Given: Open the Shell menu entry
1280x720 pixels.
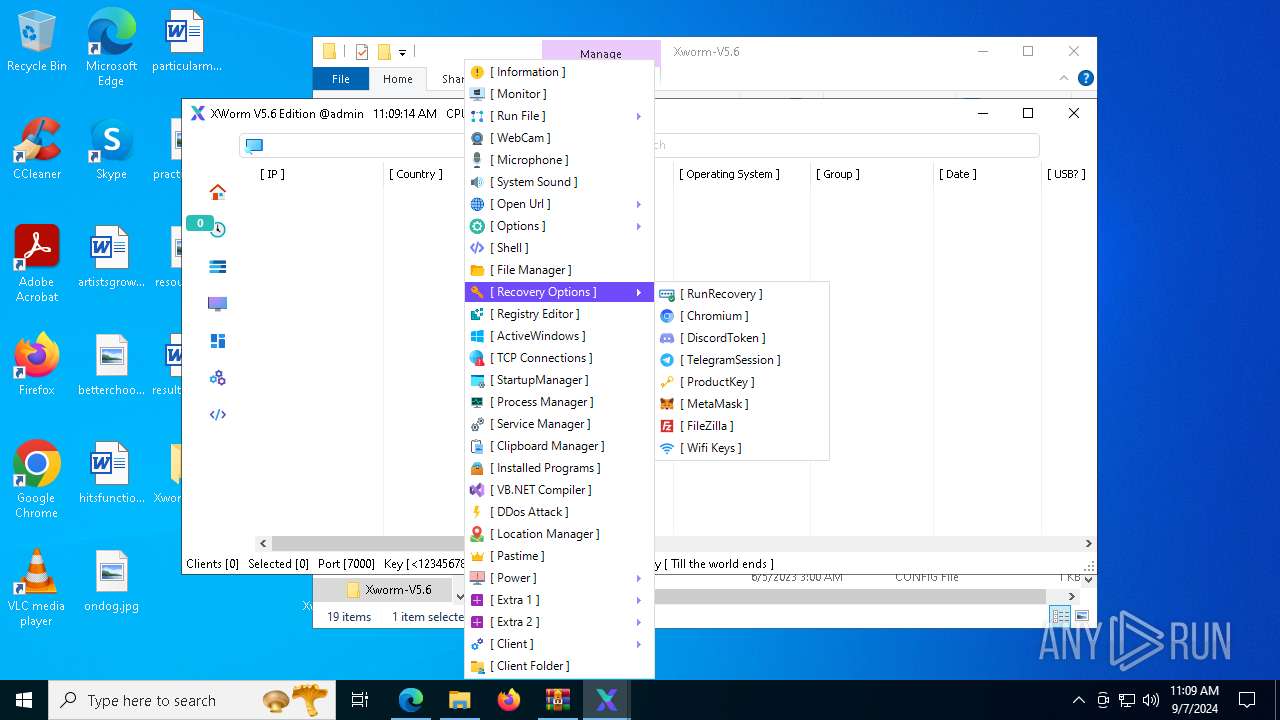Looking at the screenshot, I should pos(559,248).
